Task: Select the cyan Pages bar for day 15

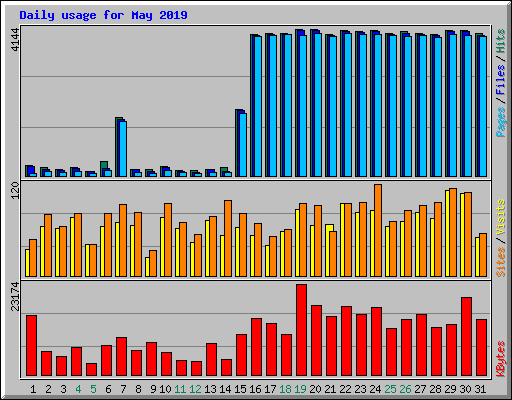Action: pos(243,145)
